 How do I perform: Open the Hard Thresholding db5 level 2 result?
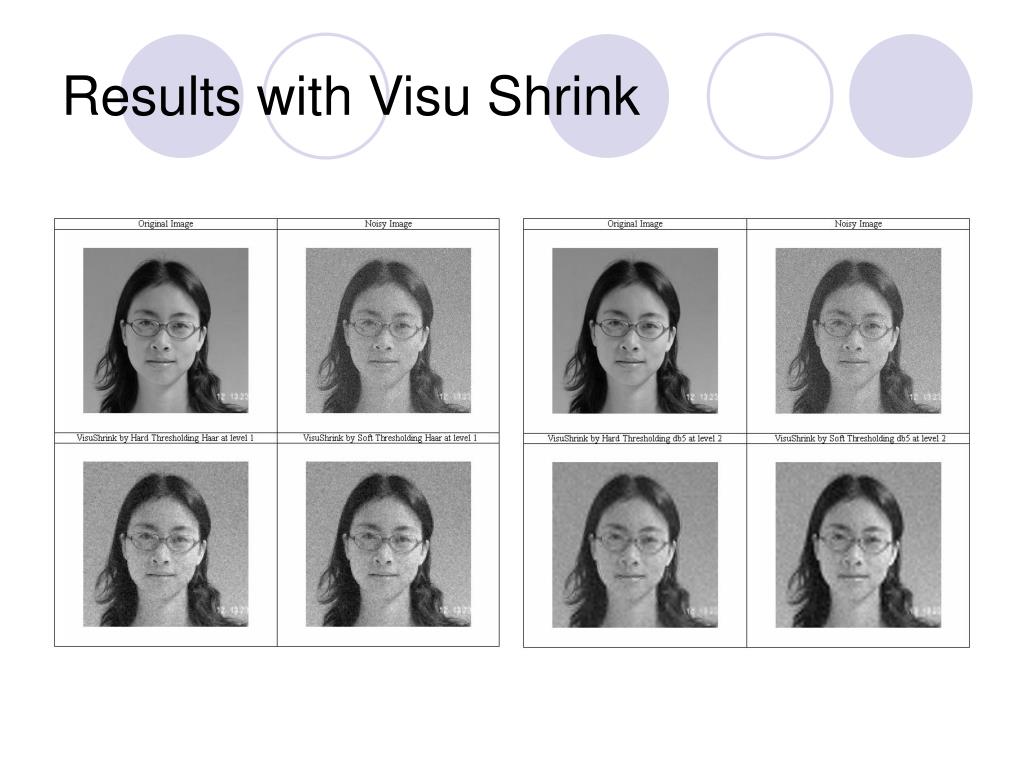[x=635, y=545]
